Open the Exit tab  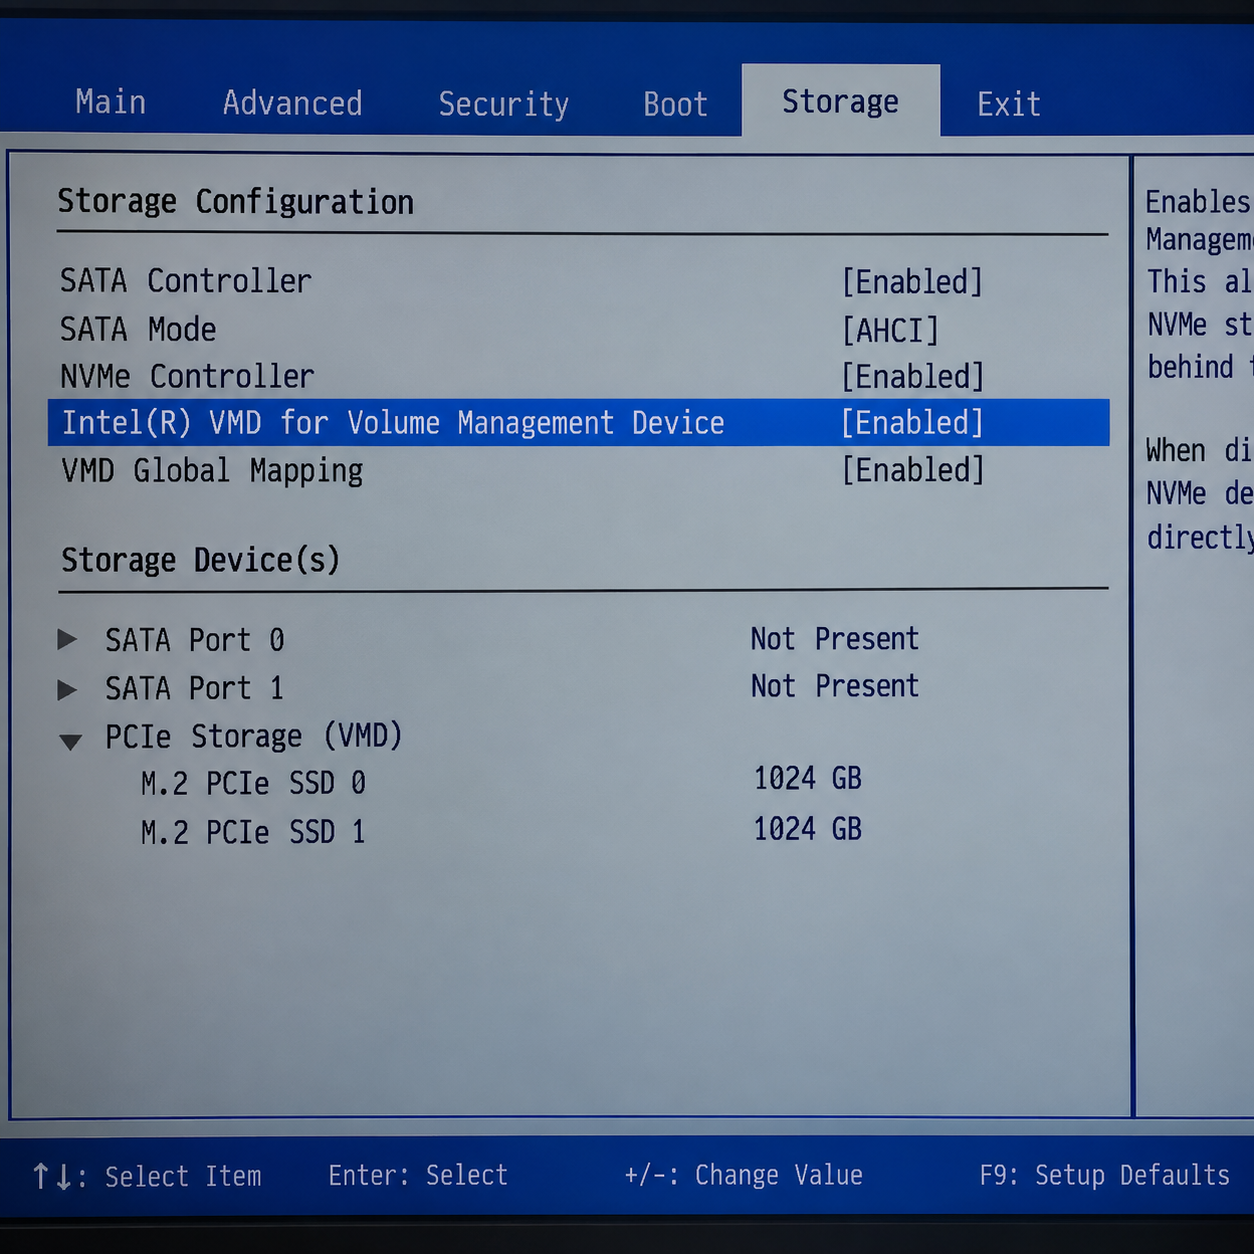(x=1009, y=104)
